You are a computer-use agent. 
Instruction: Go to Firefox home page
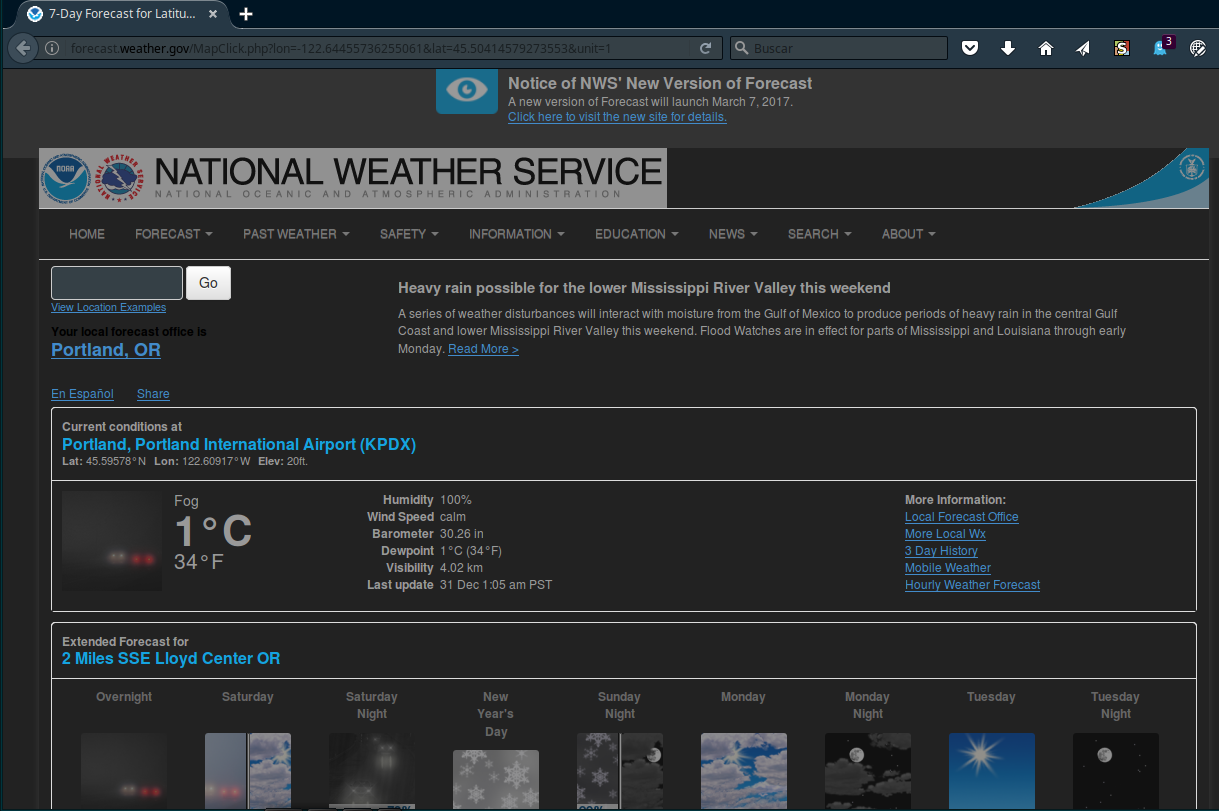coord(1045,47)
